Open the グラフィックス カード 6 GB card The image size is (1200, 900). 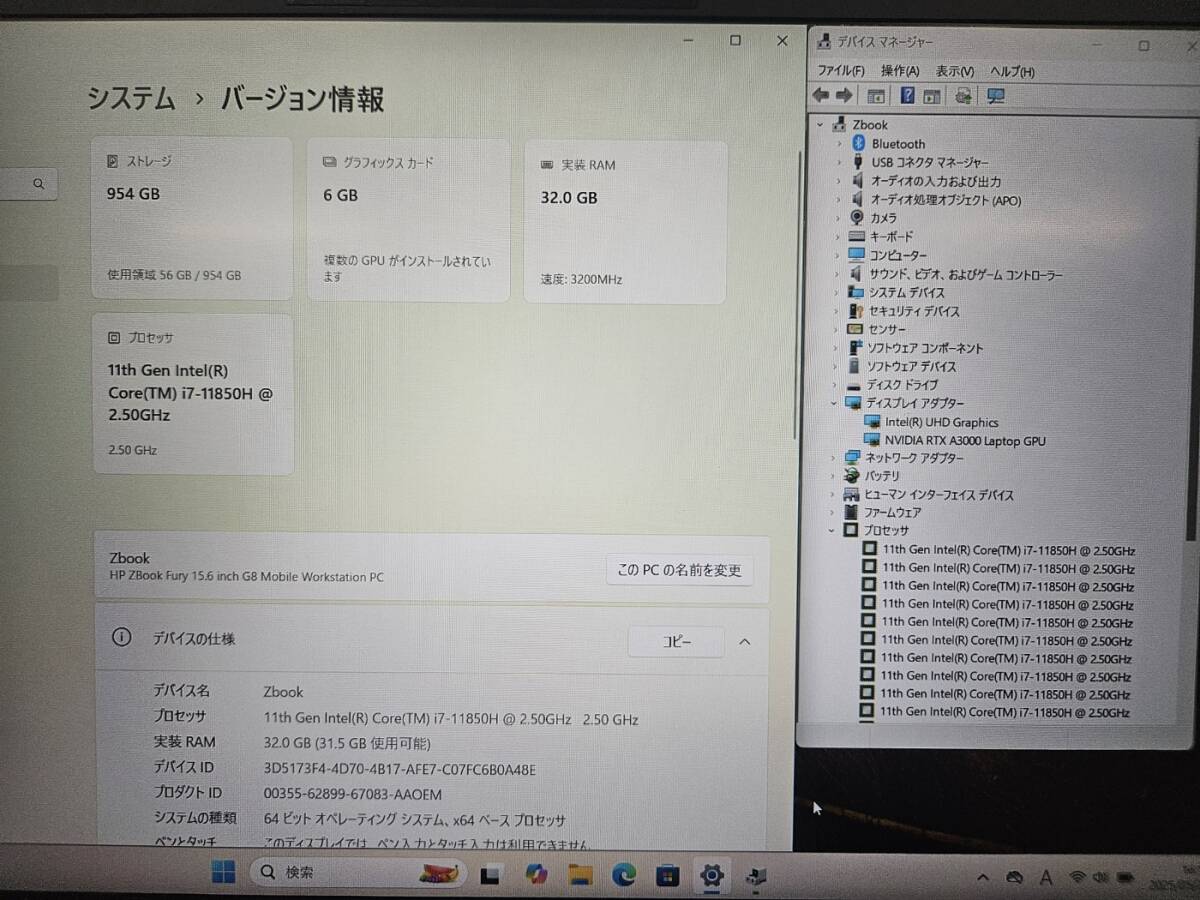coord(408,220)
